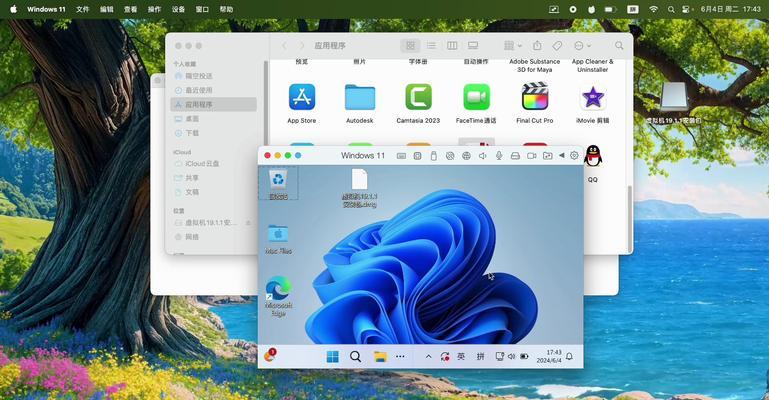Go back in Finder with the left chevron
769x400 pixels.
click(x=284, y=46)
